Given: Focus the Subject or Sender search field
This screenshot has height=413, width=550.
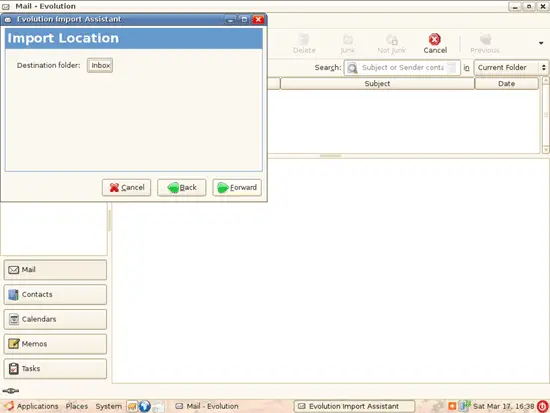Looking at the screenshot, I should pyautogui.click(x=403, y=67).
